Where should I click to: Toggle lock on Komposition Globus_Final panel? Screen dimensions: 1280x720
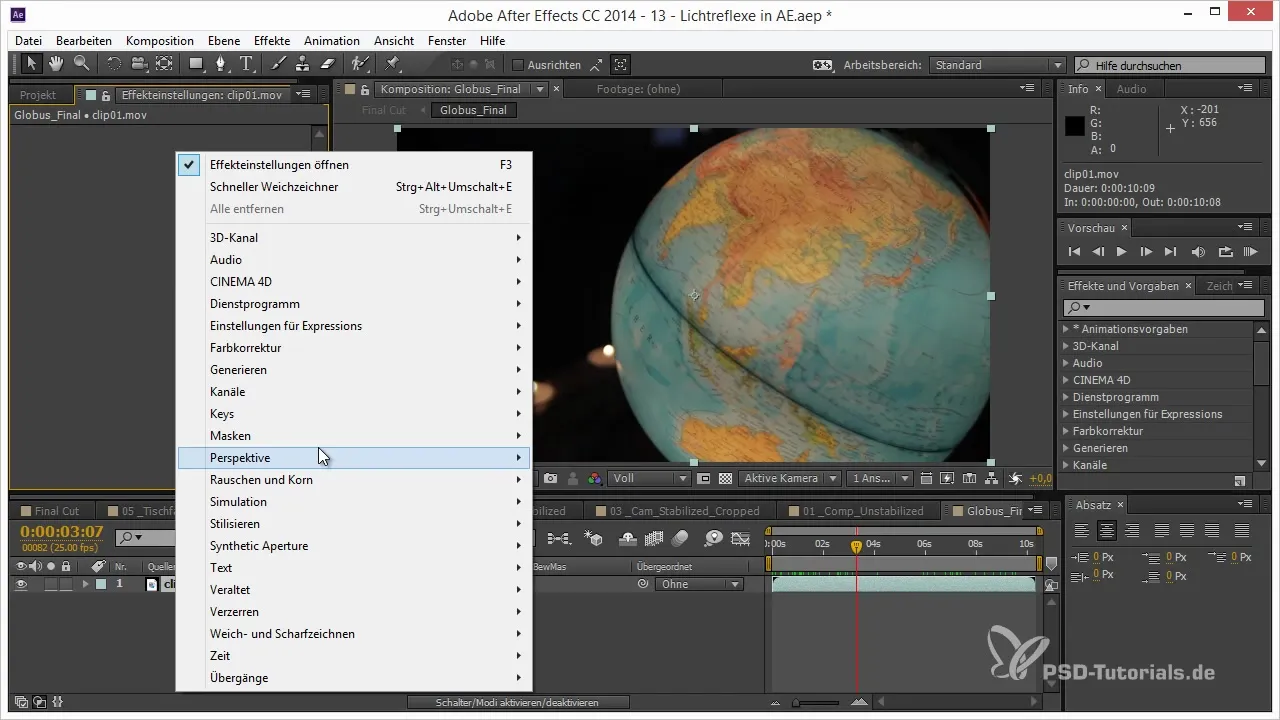click(365, 89)
